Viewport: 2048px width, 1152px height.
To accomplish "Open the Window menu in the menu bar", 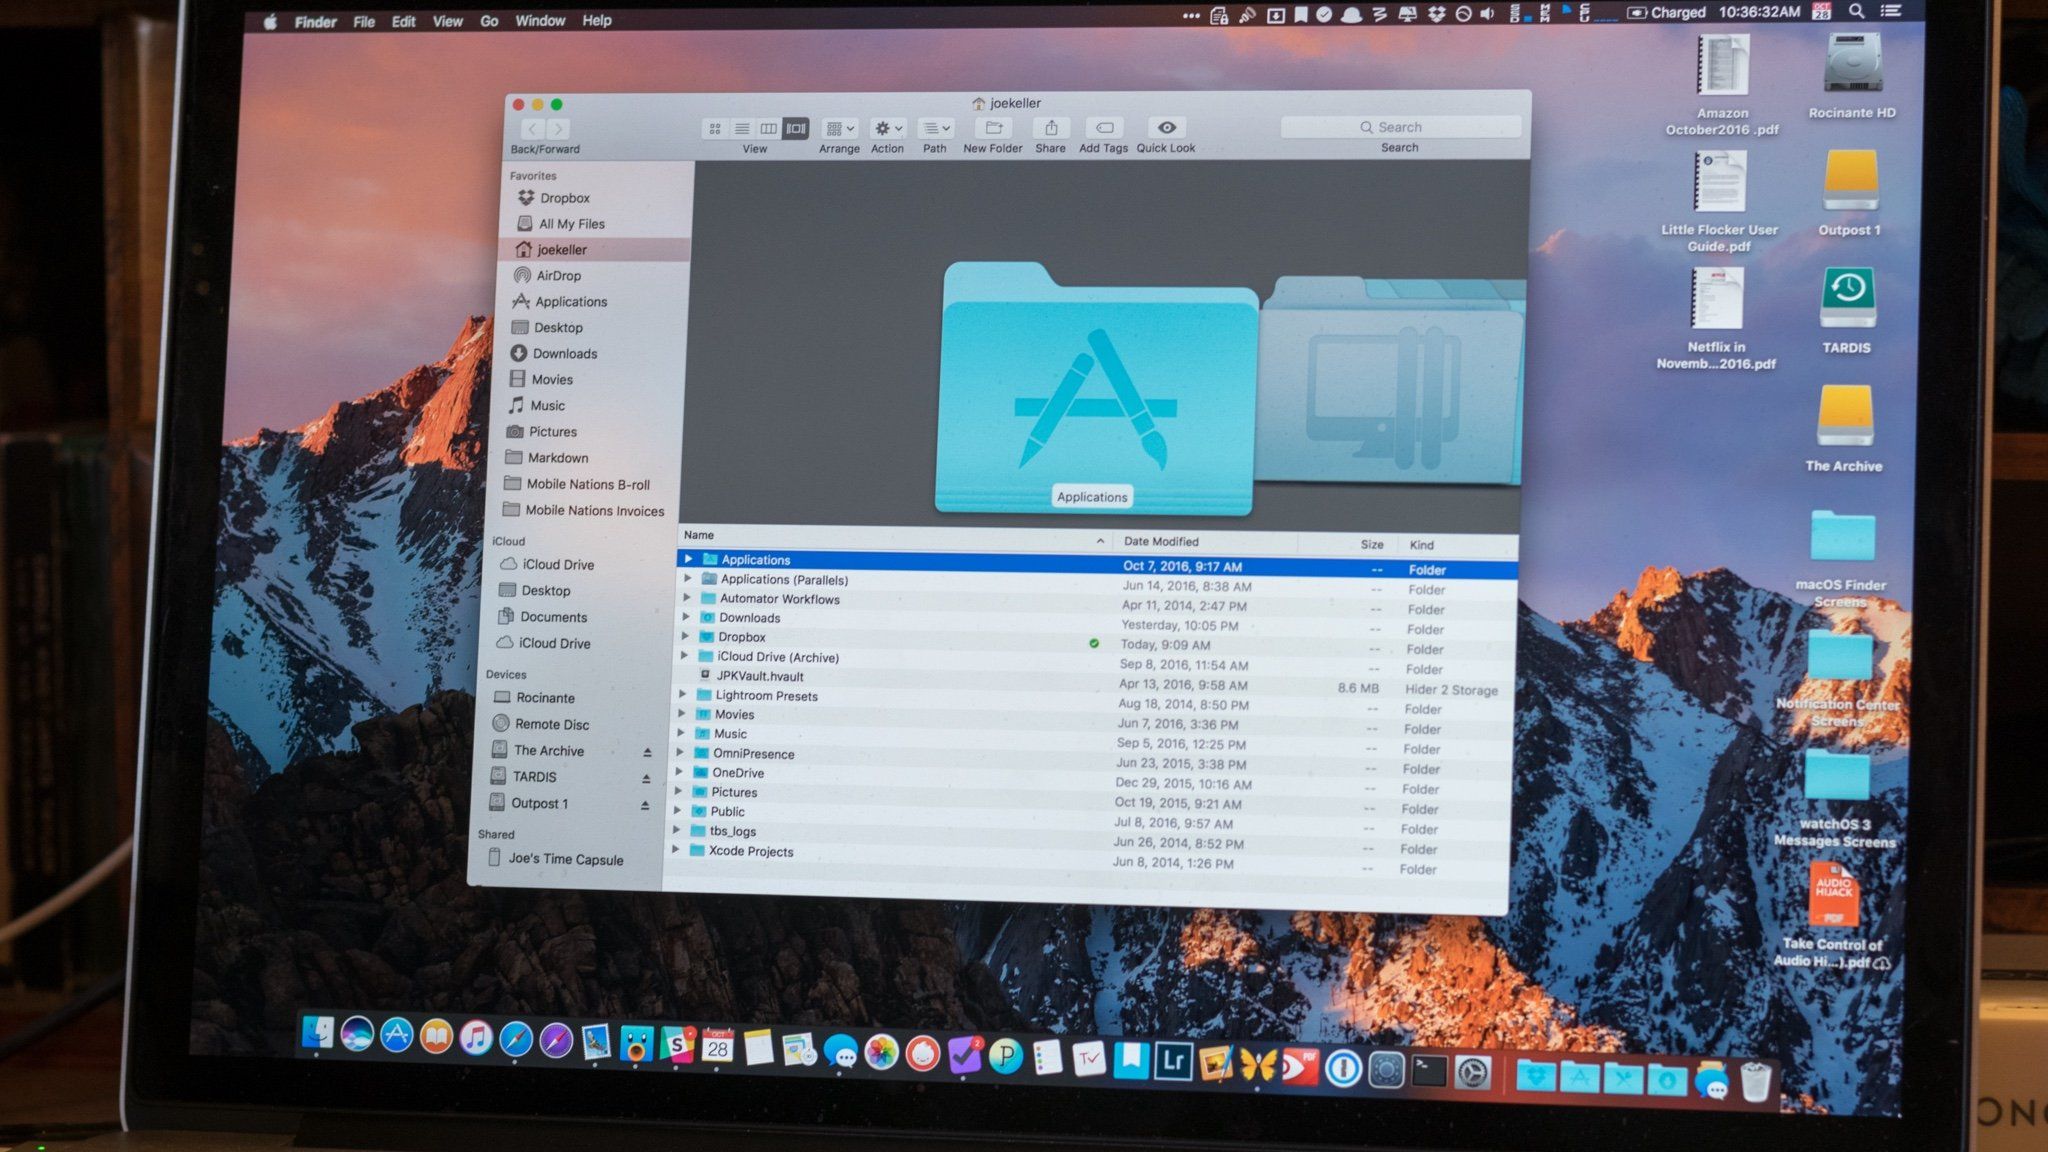I will tap(540, 21).
